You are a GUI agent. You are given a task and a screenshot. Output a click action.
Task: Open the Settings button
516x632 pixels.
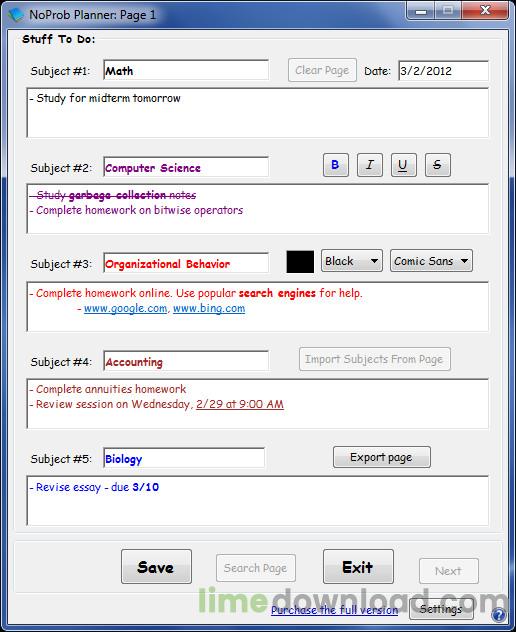pos(441,609)
